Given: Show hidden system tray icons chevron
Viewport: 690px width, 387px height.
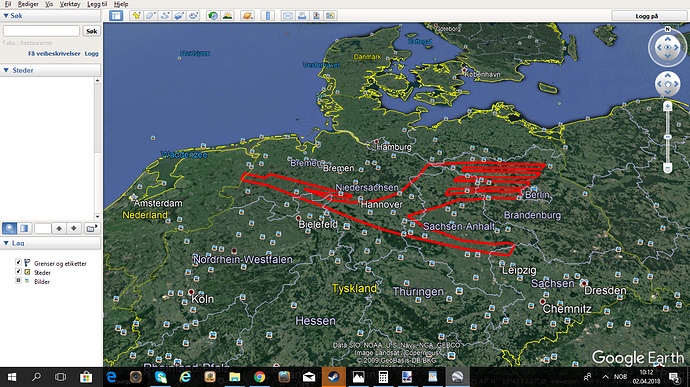Looking at the screenshot, I should tap(606, 377).
